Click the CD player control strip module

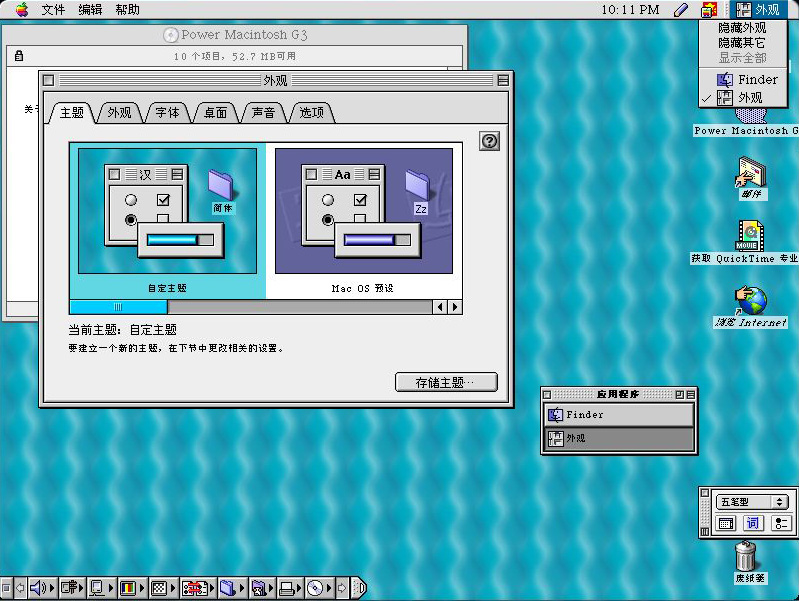316,588
